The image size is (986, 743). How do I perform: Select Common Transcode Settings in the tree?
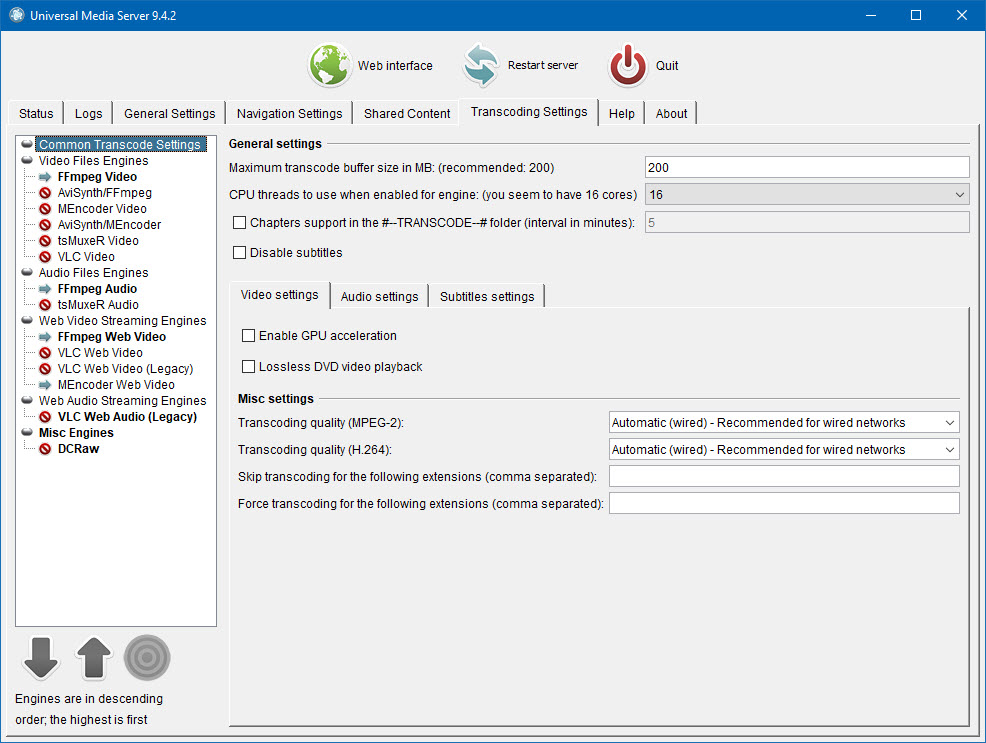pos(120,145)
